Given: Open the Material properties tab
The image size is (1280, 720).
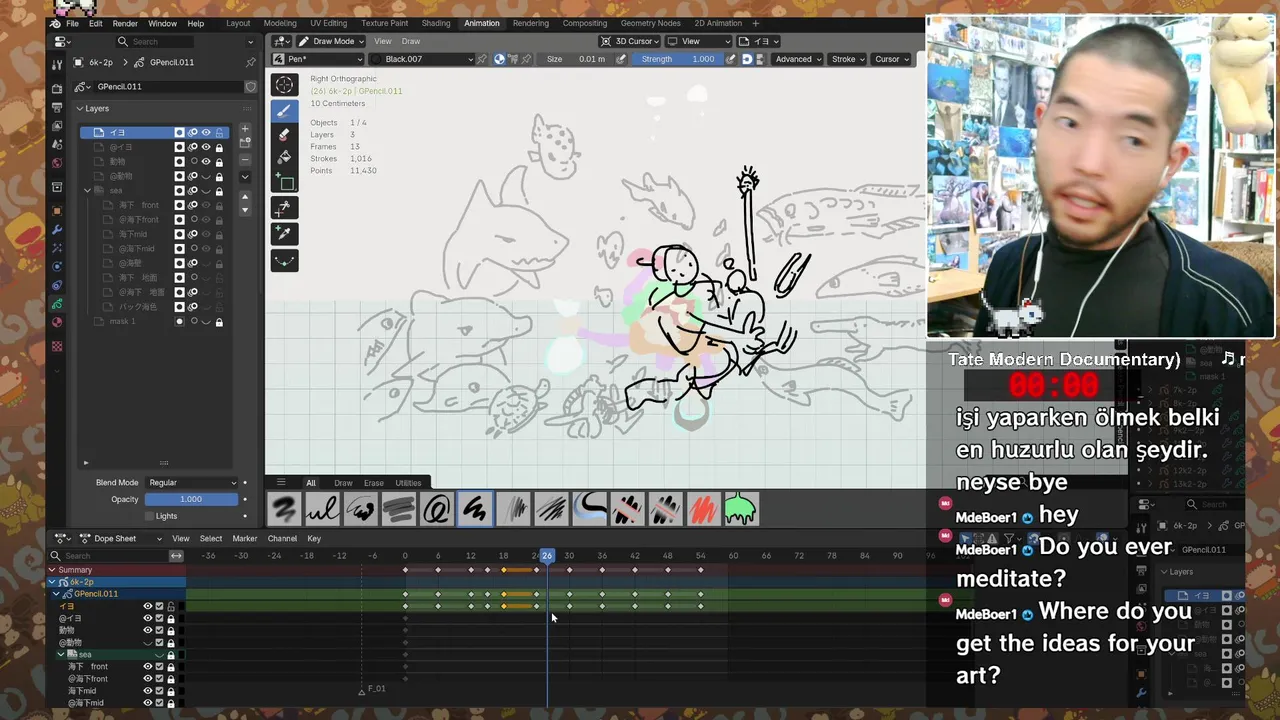Looking at the screenshot, I should pos(57,322).
